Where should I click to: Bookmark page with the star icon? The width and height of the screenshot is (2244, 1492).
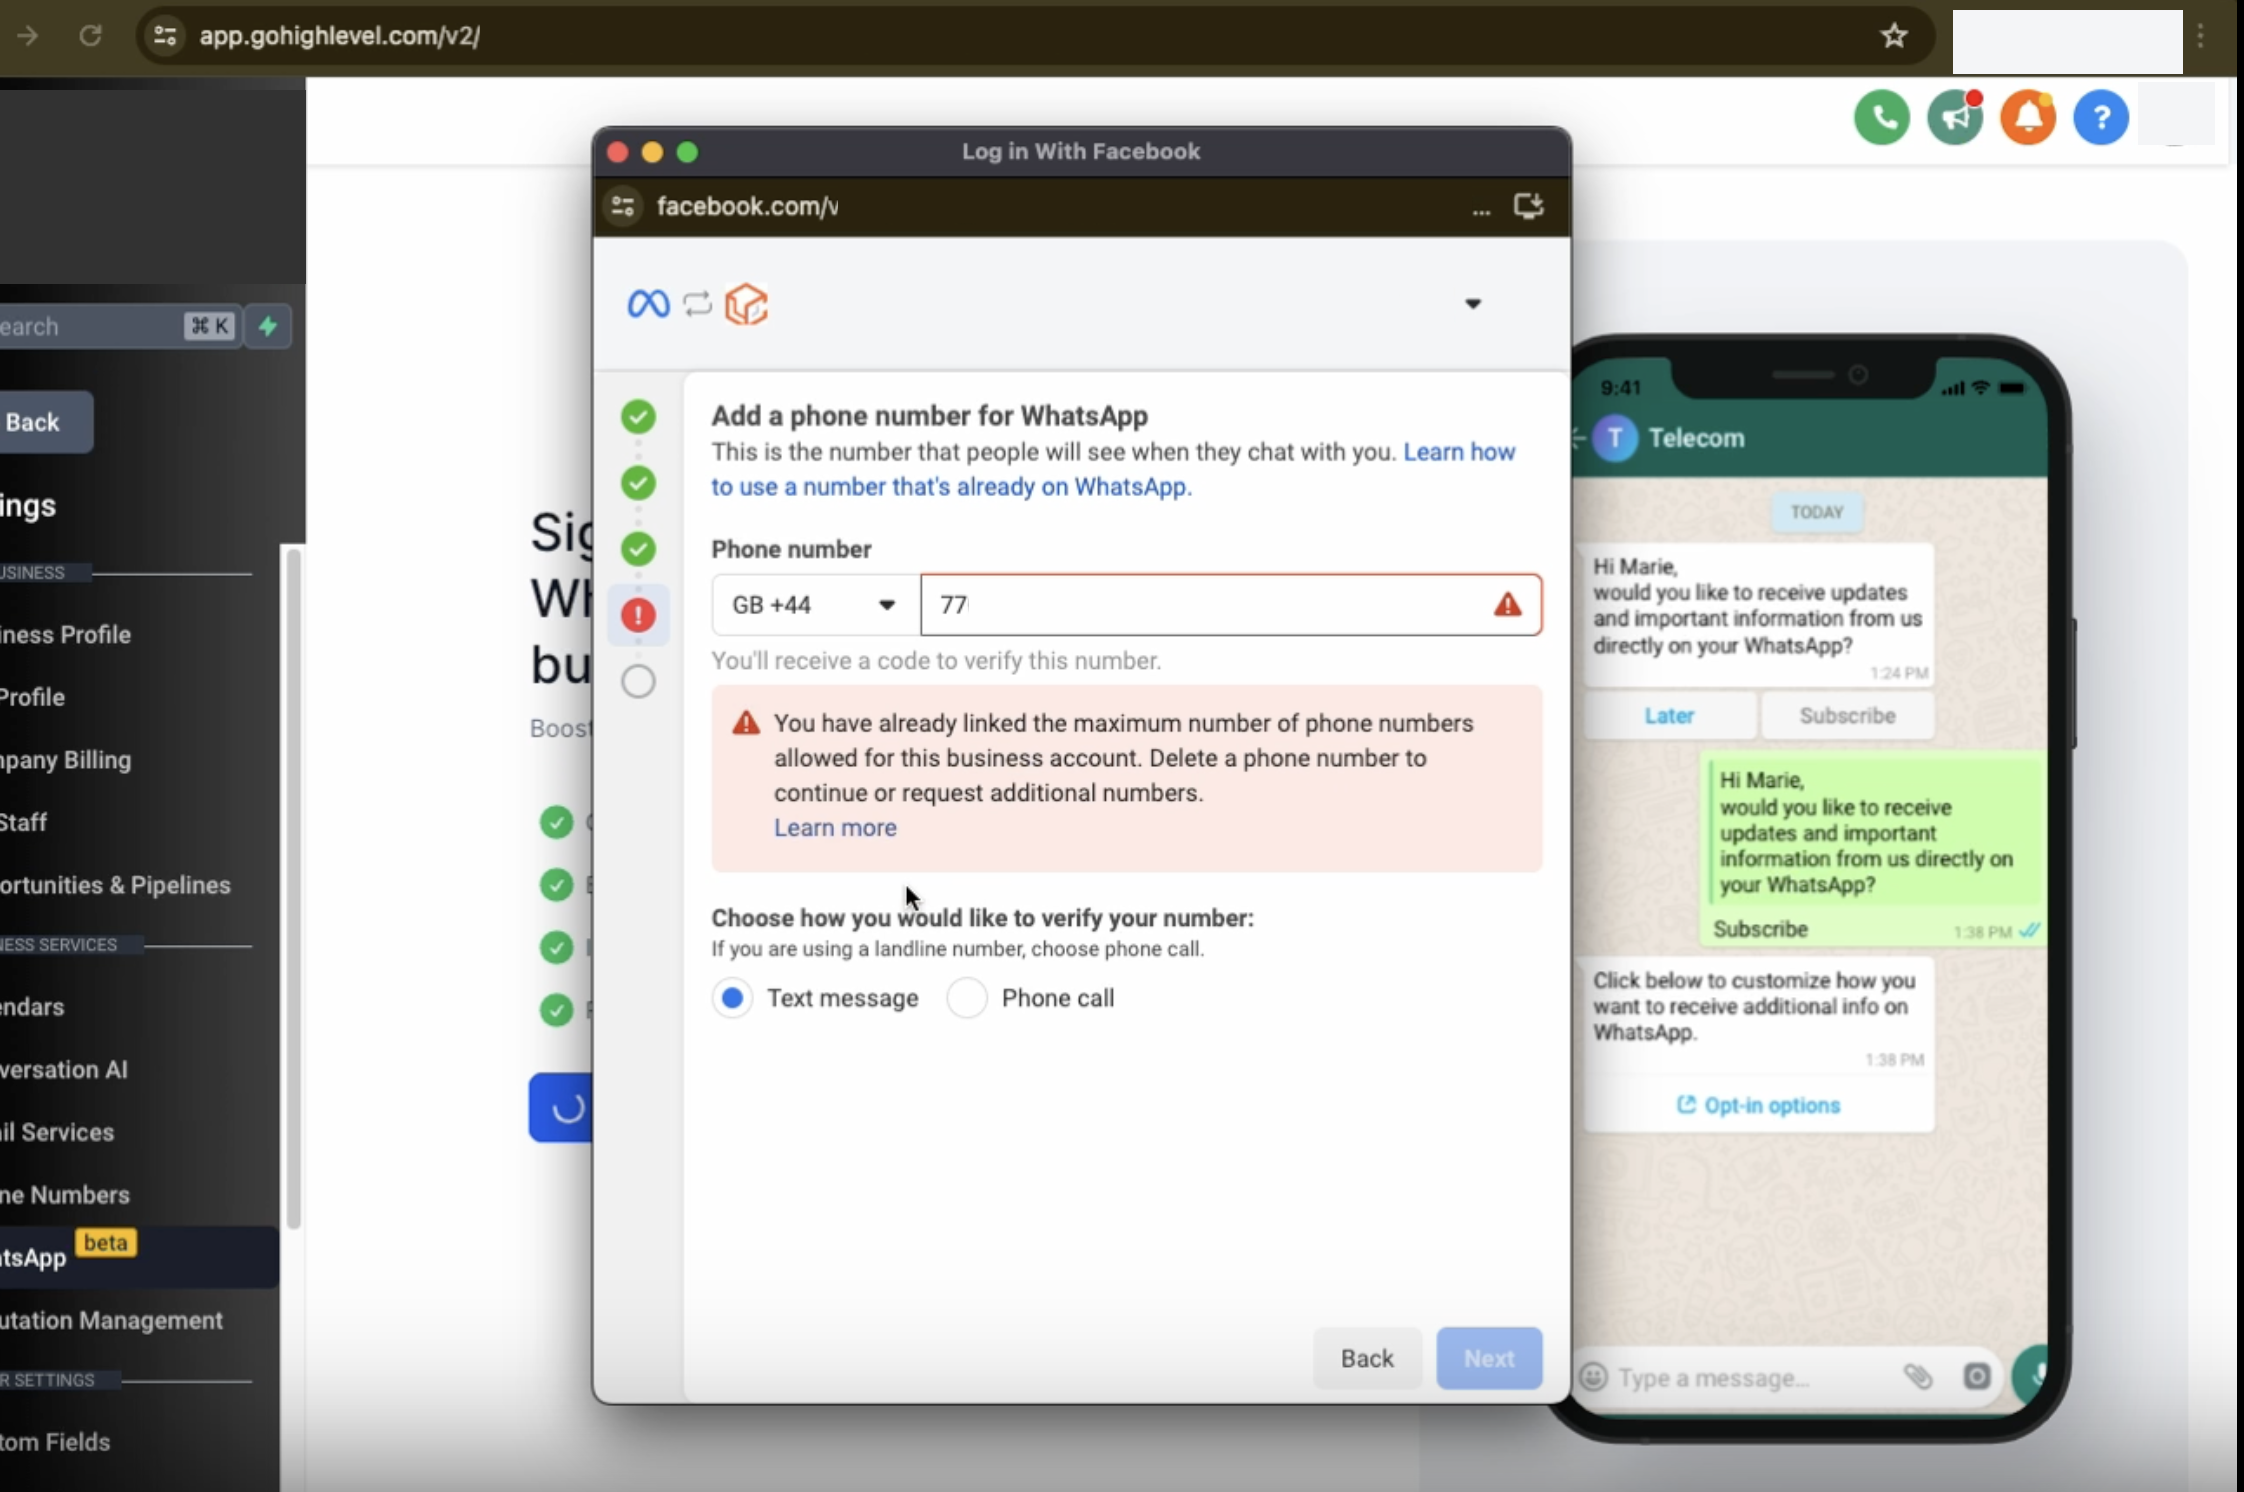(x=1893, y=36)
